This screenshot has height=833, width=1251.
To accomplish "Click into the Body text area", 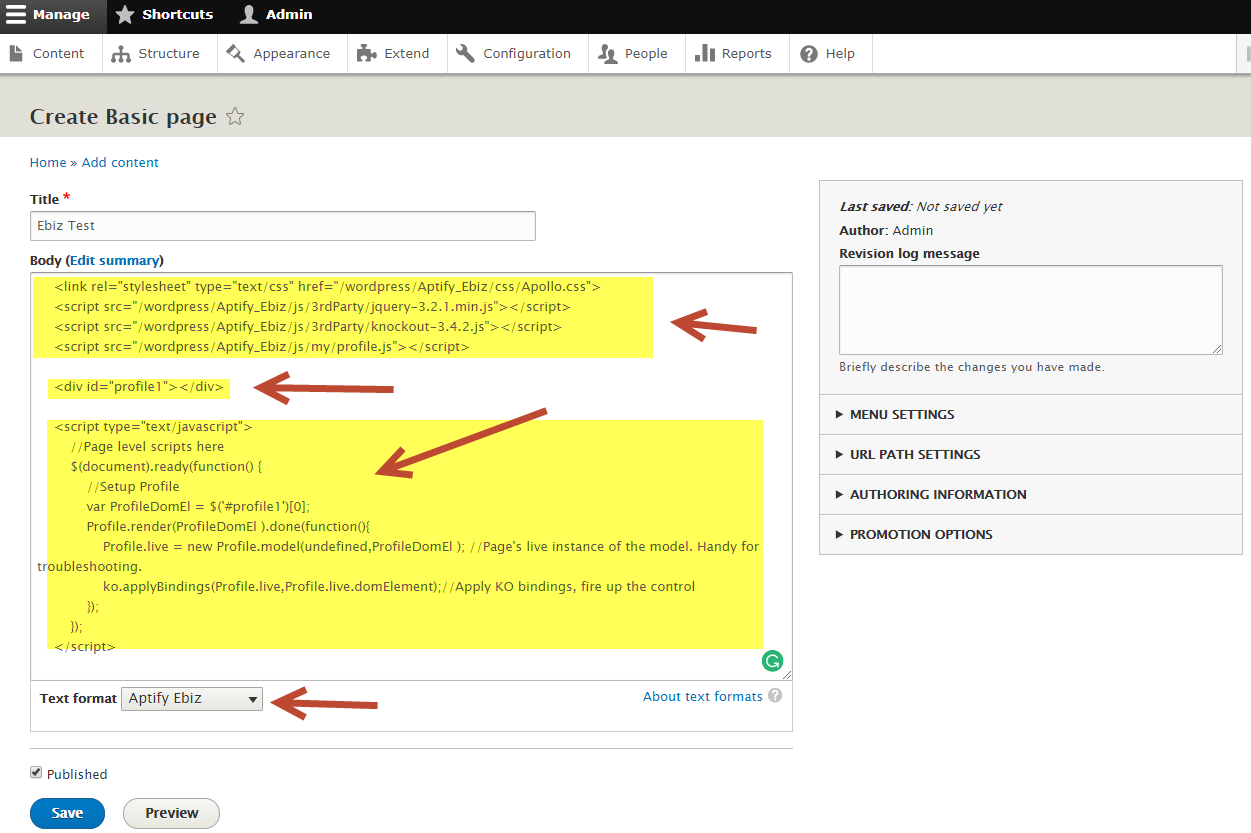I will 411,476.
